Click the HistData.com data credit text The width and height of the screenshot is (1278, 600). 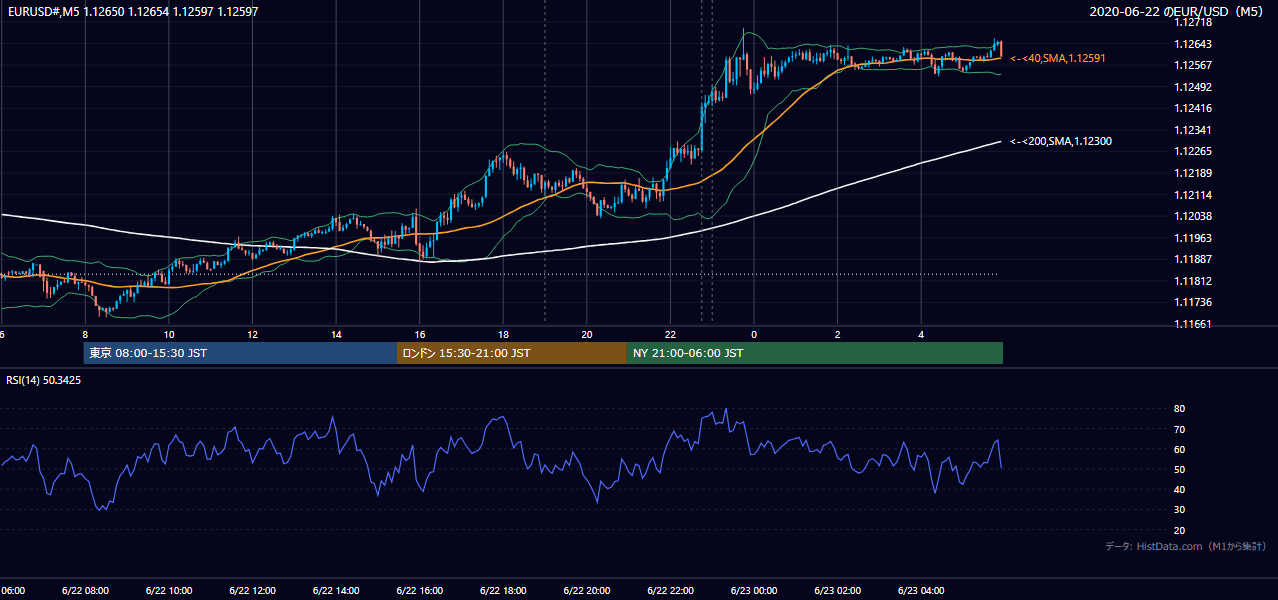(1186, 546)
